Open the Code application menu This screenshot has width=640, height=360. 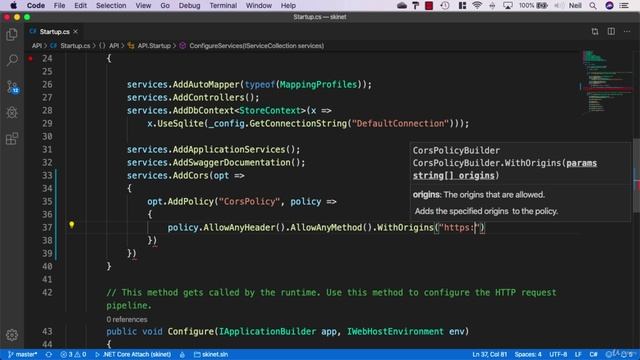pyautogui.click(x=36, y=5)
